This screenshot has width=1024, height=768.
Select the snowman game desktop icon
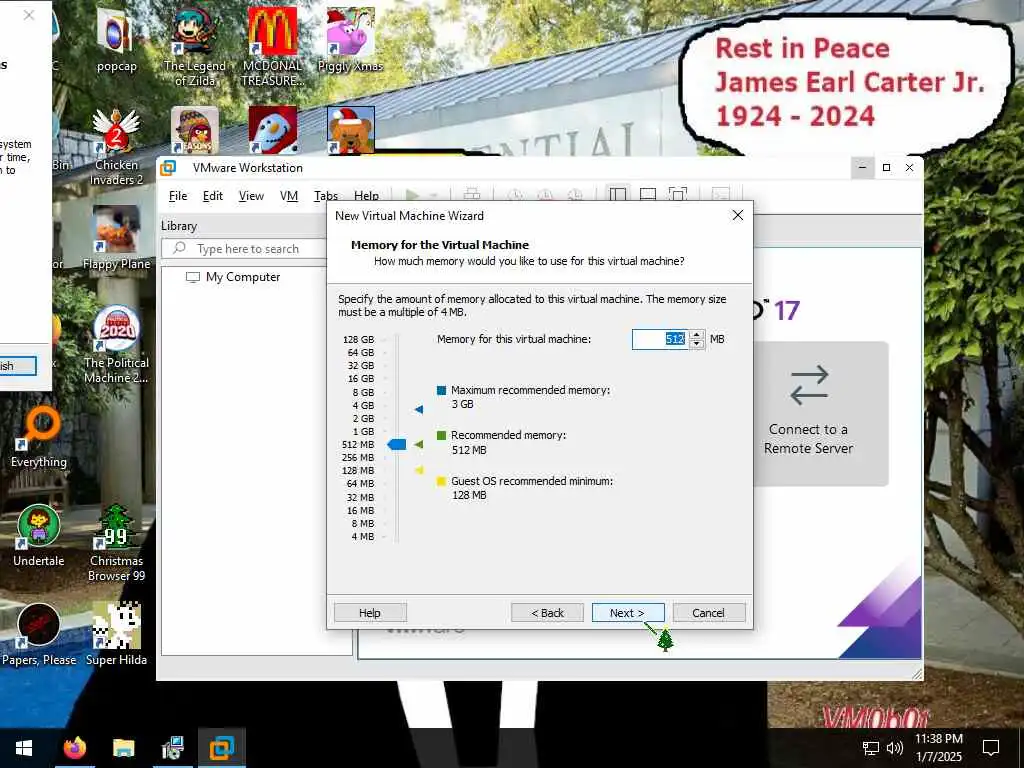(x=272, y=131)
